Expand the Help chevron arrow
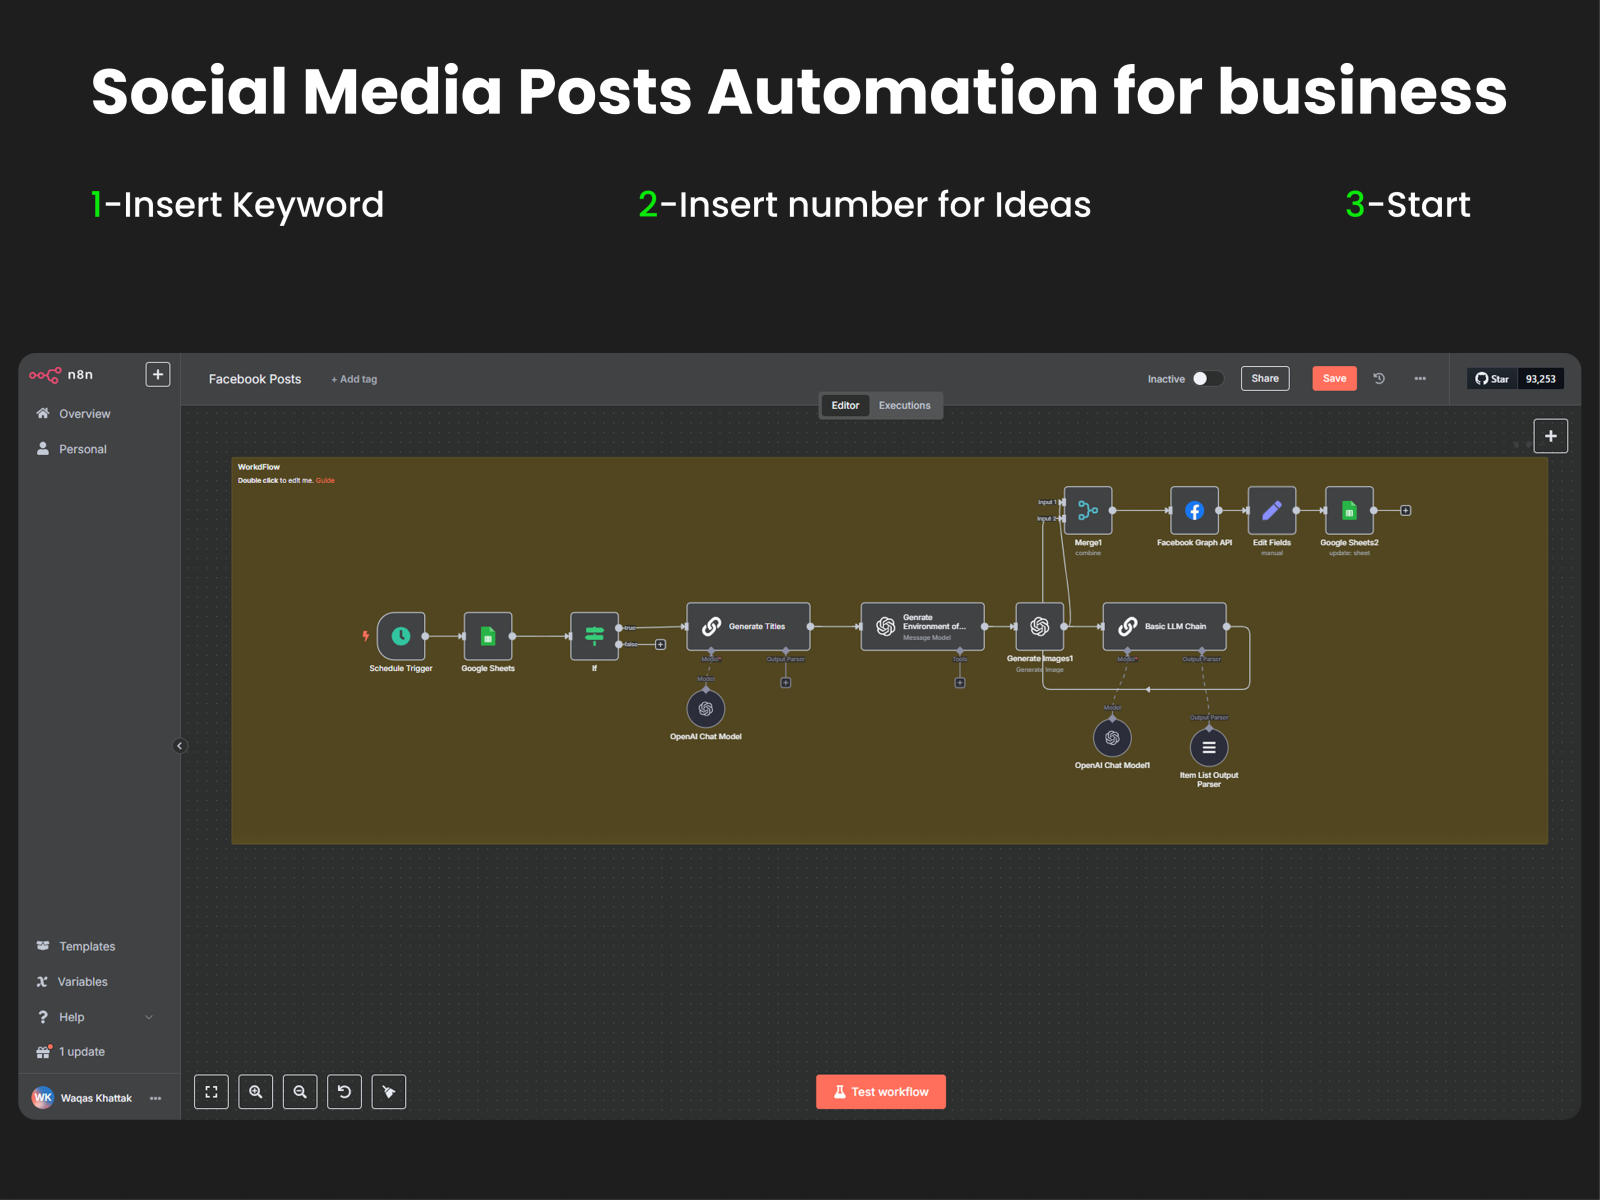1600x1200 pixels. pyautogui.click(x=149, y=1017)
